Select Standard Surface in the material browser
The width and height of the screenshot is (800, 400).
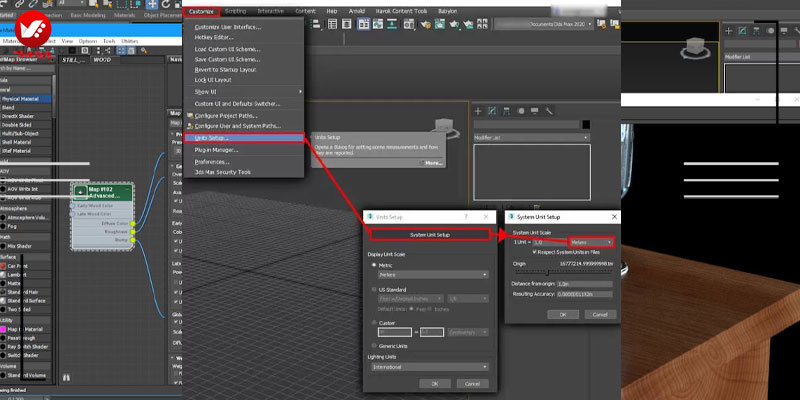coord(26,301)
